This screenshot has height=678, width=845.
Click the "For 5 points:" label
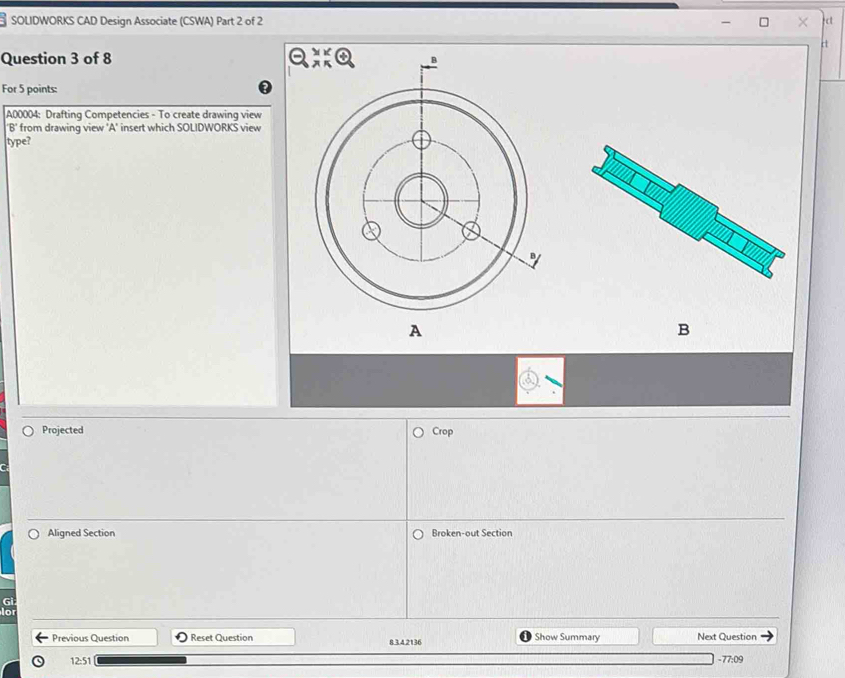click(x=29, y=89)
